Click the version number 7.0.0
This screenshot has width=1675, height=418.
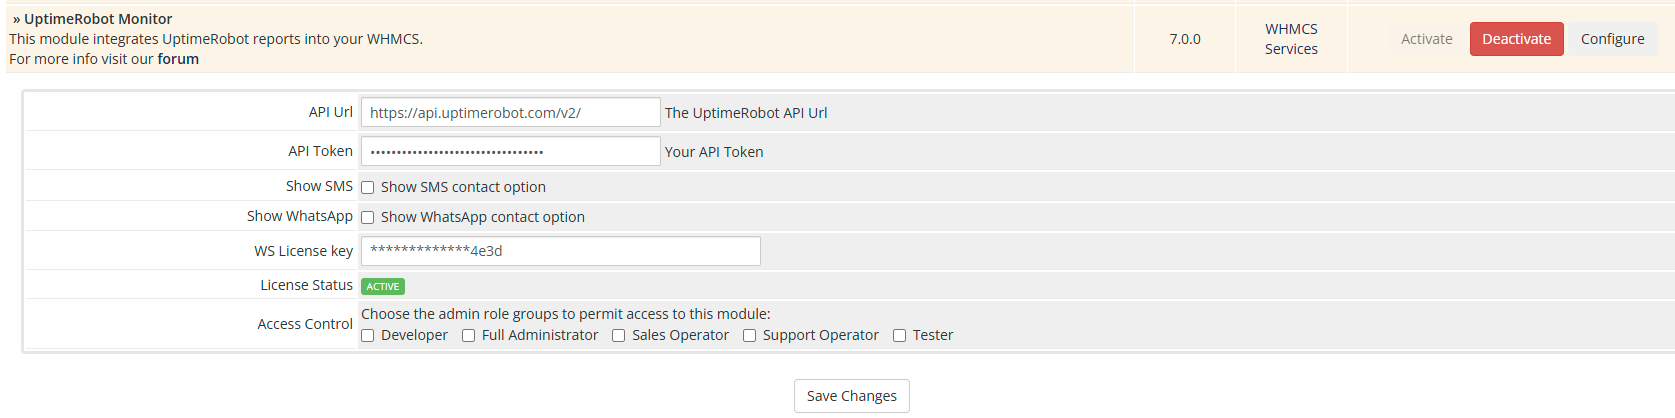(1185, 39)
